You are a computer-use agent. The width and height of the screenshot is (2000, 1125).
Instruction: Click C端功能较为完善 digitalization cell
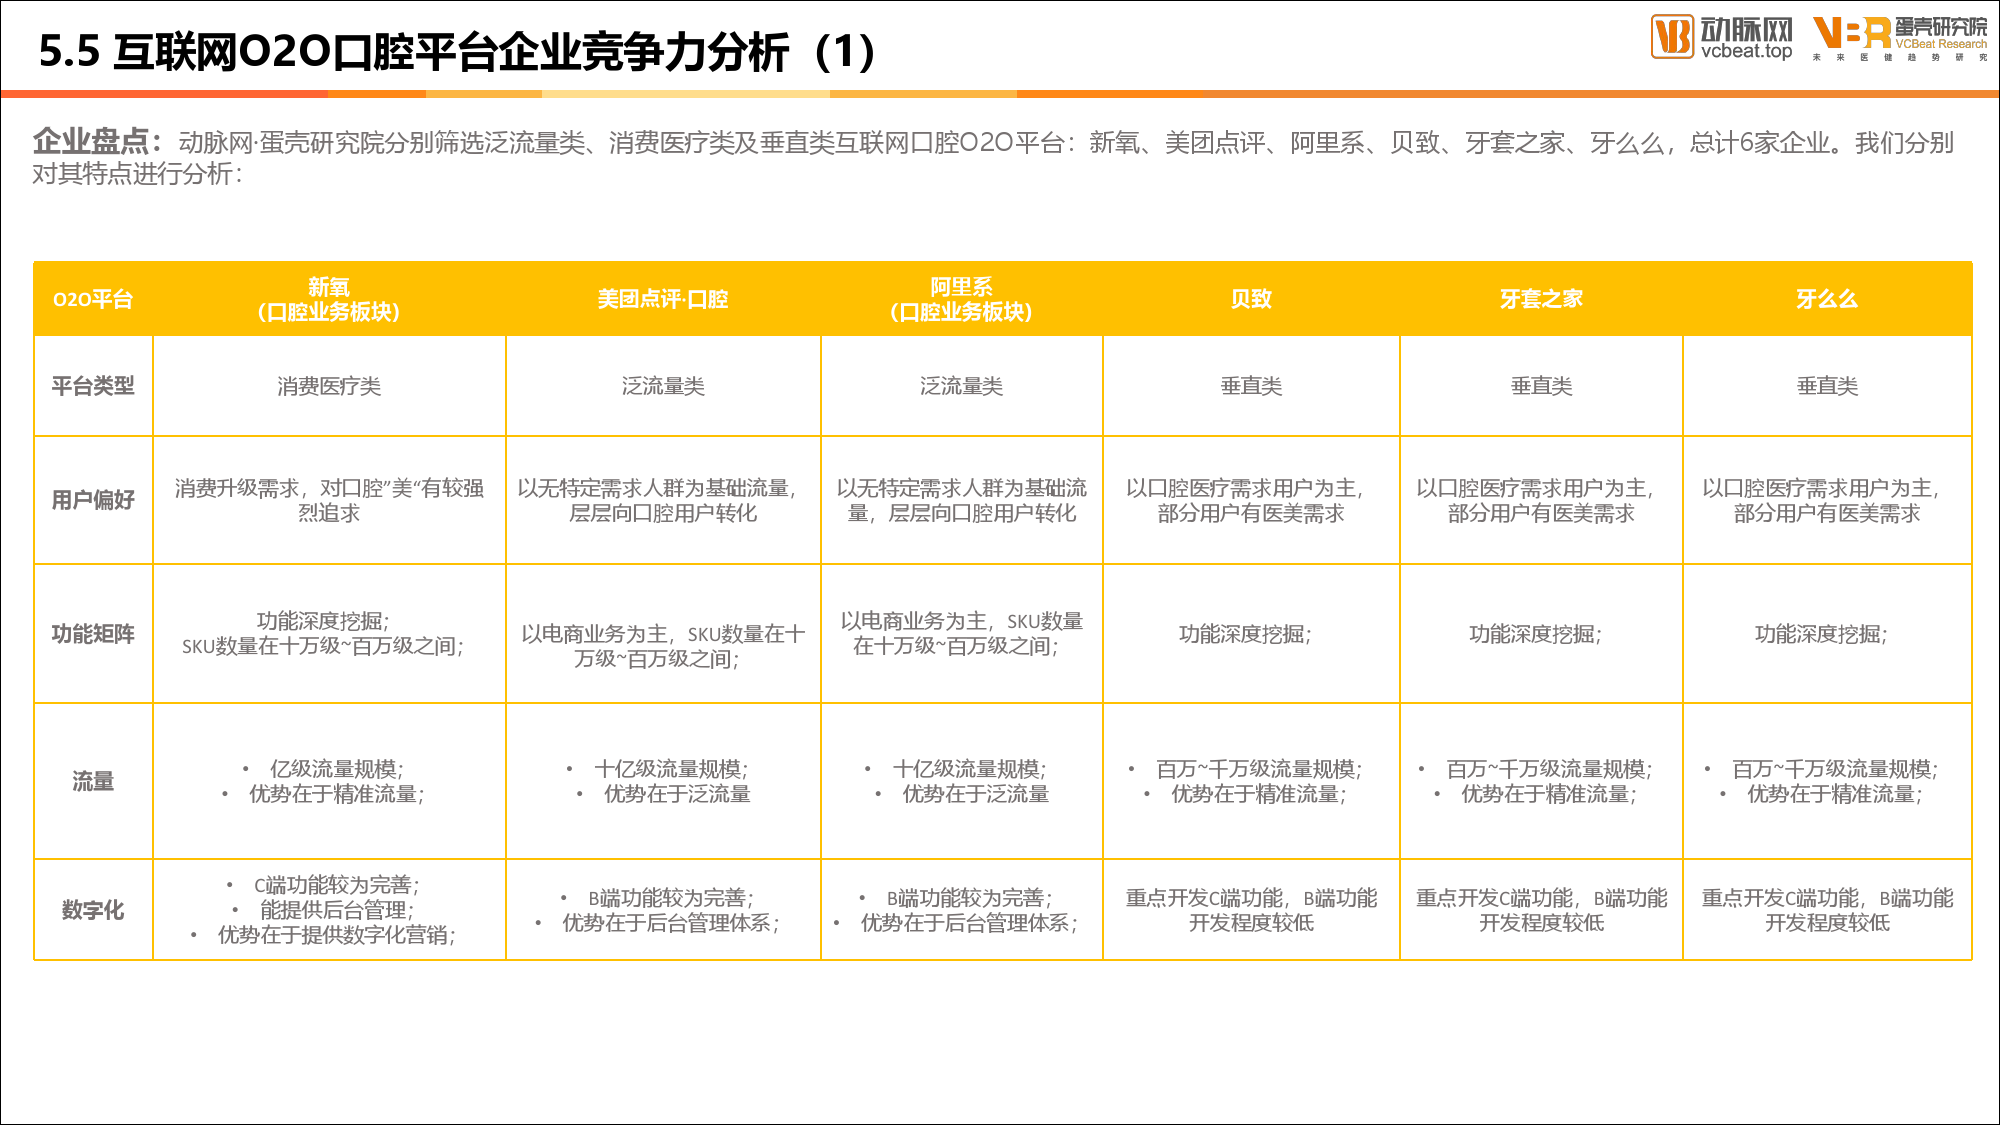click(329, 910)
